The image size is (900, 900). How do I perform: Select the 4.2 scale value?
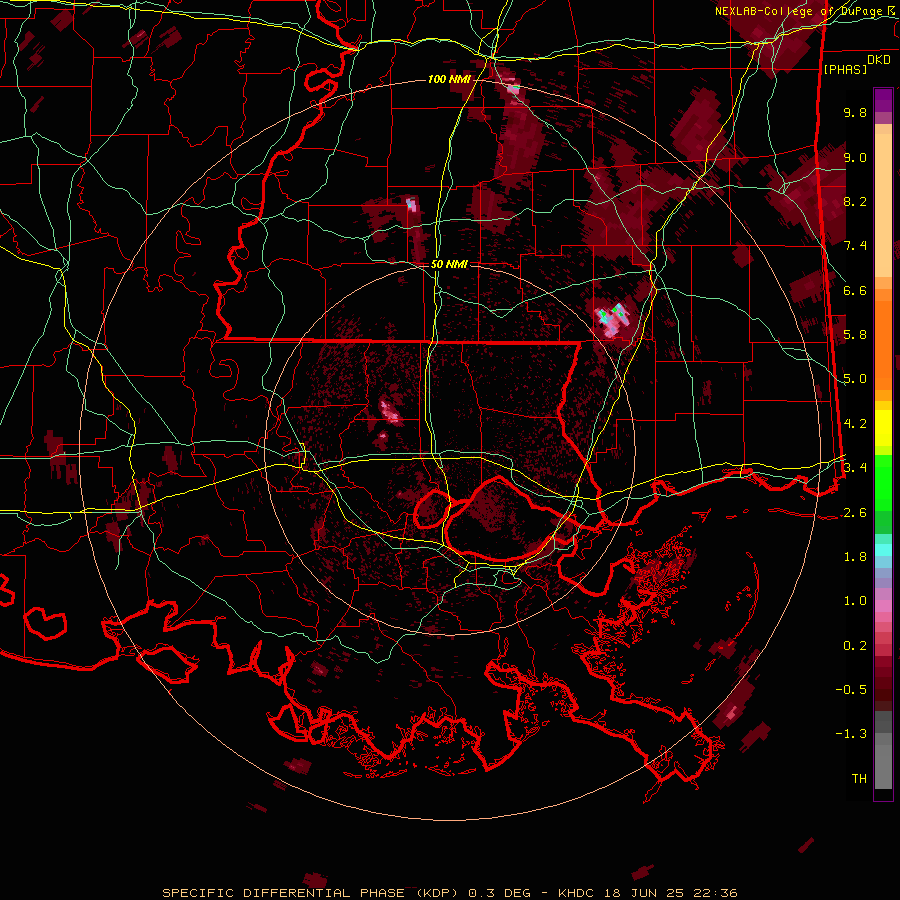(855, 424)
